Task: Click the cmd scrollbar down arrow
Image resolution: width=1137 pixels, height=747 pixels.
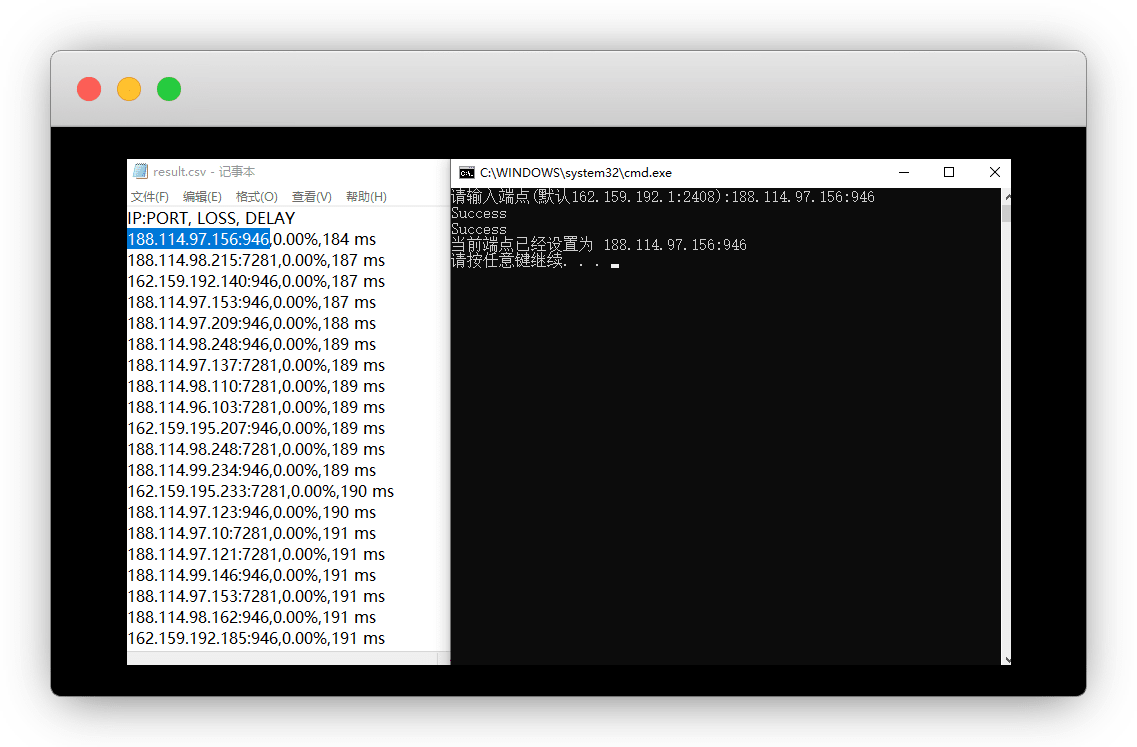Action: coord(1006,659)
